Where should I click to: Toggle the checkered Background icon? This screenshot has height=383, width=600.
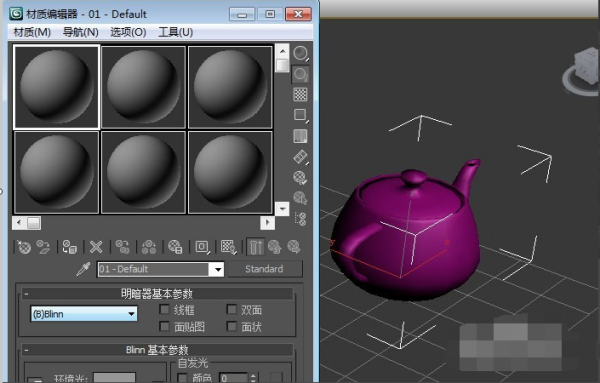click(x=300, y=95)
